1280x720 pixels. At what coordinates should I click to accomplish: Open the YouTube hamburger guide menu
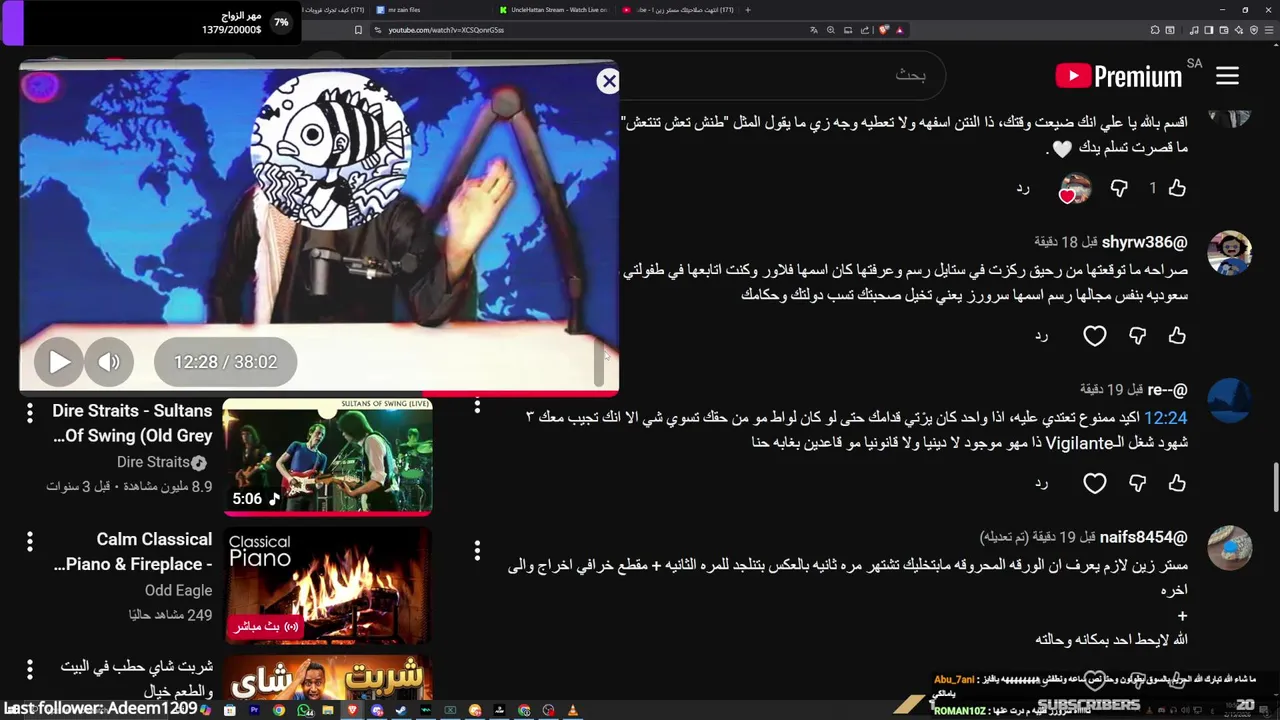click(1227, 75)
